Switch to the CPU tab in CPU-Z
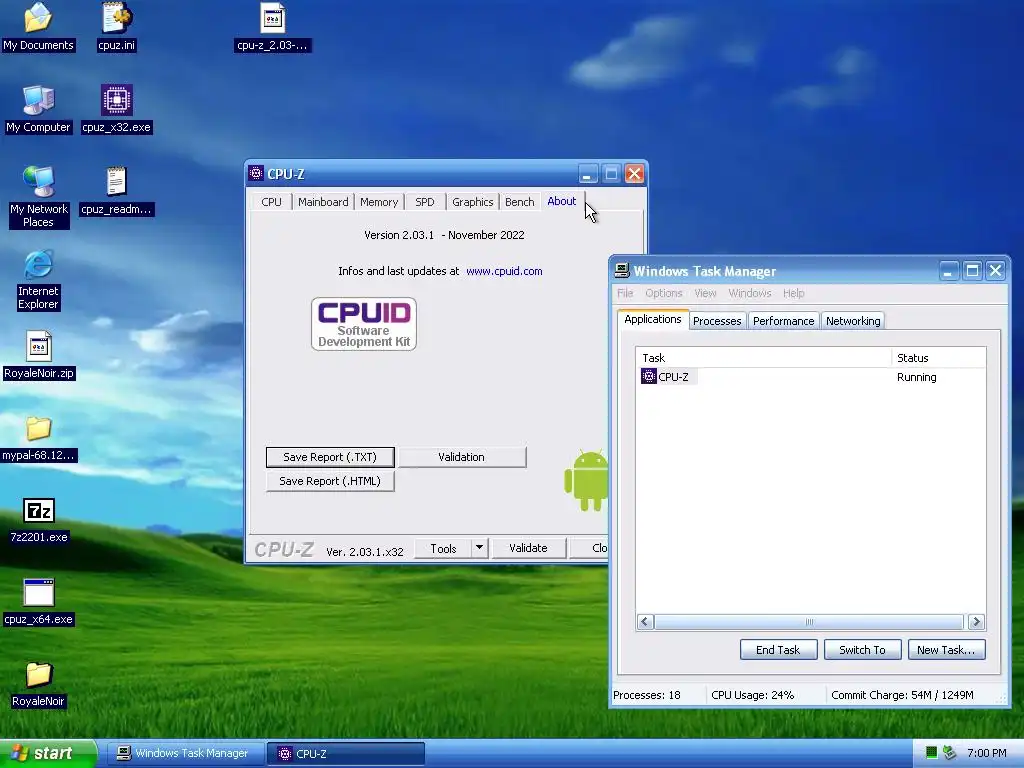1024x768 pixels. coord(271,202)
